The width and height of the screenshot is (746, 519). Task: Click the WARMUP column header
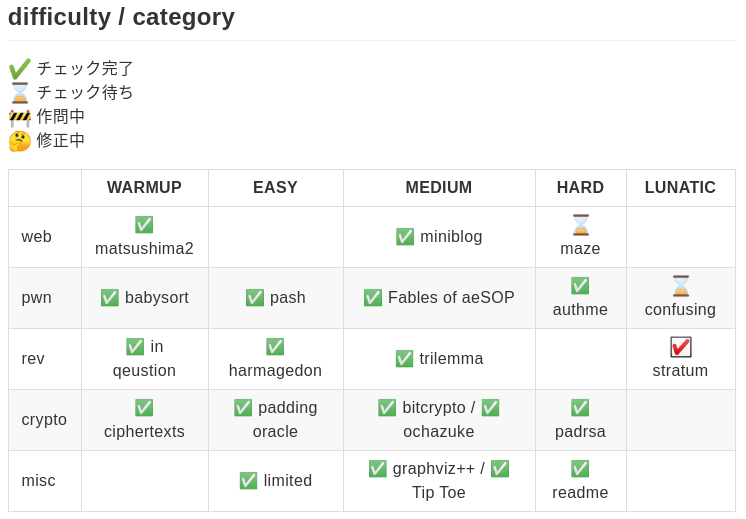(x=144, y=188)
